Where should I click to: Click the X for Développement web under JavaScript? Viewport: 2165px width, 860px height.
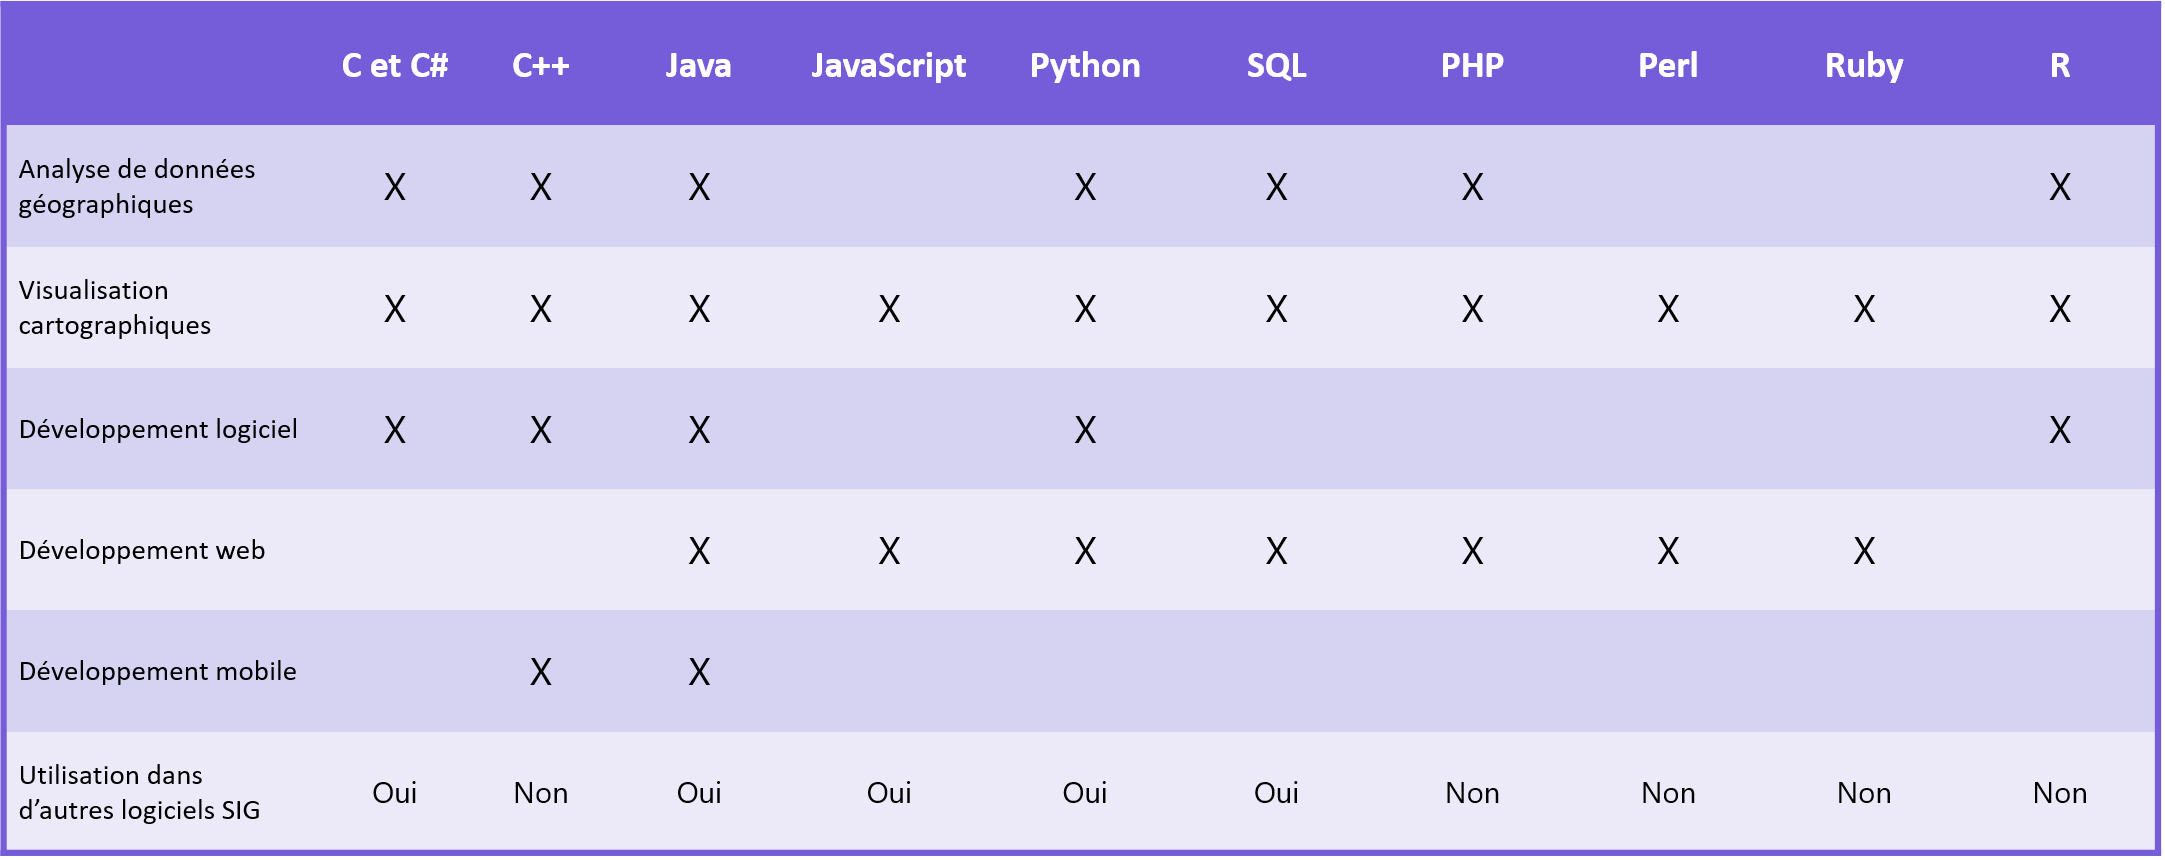tap(889, 551)
